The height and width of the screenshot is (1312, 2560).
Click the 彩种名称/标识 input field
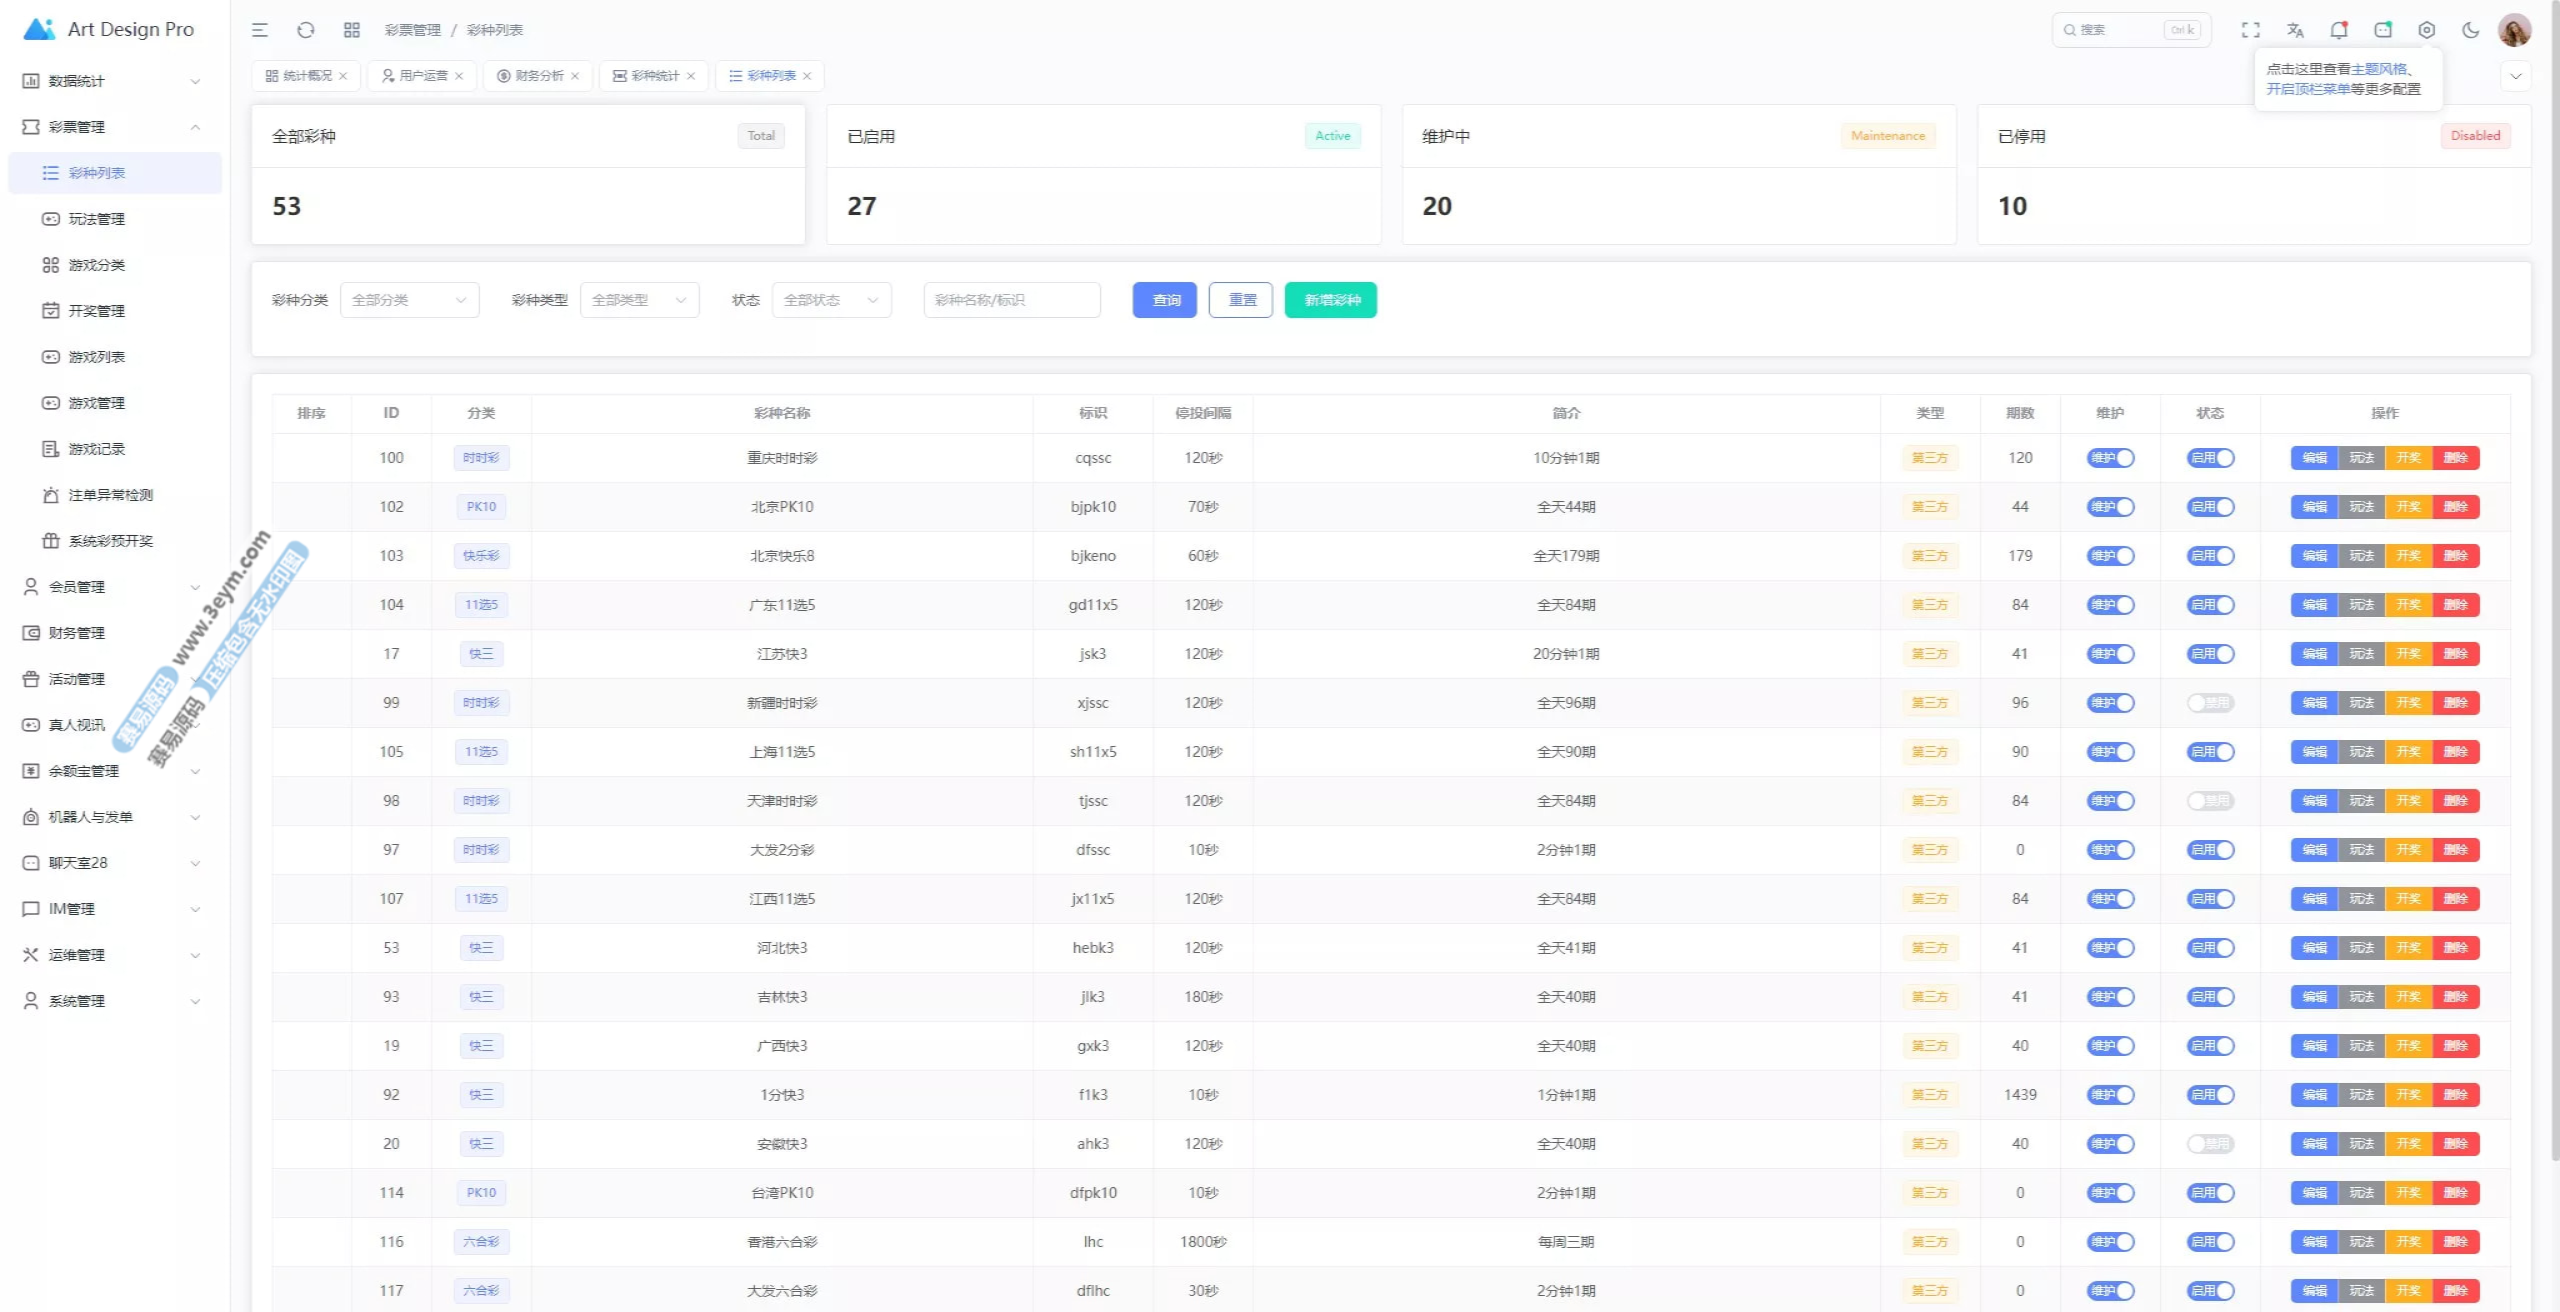click(1012, 300)
